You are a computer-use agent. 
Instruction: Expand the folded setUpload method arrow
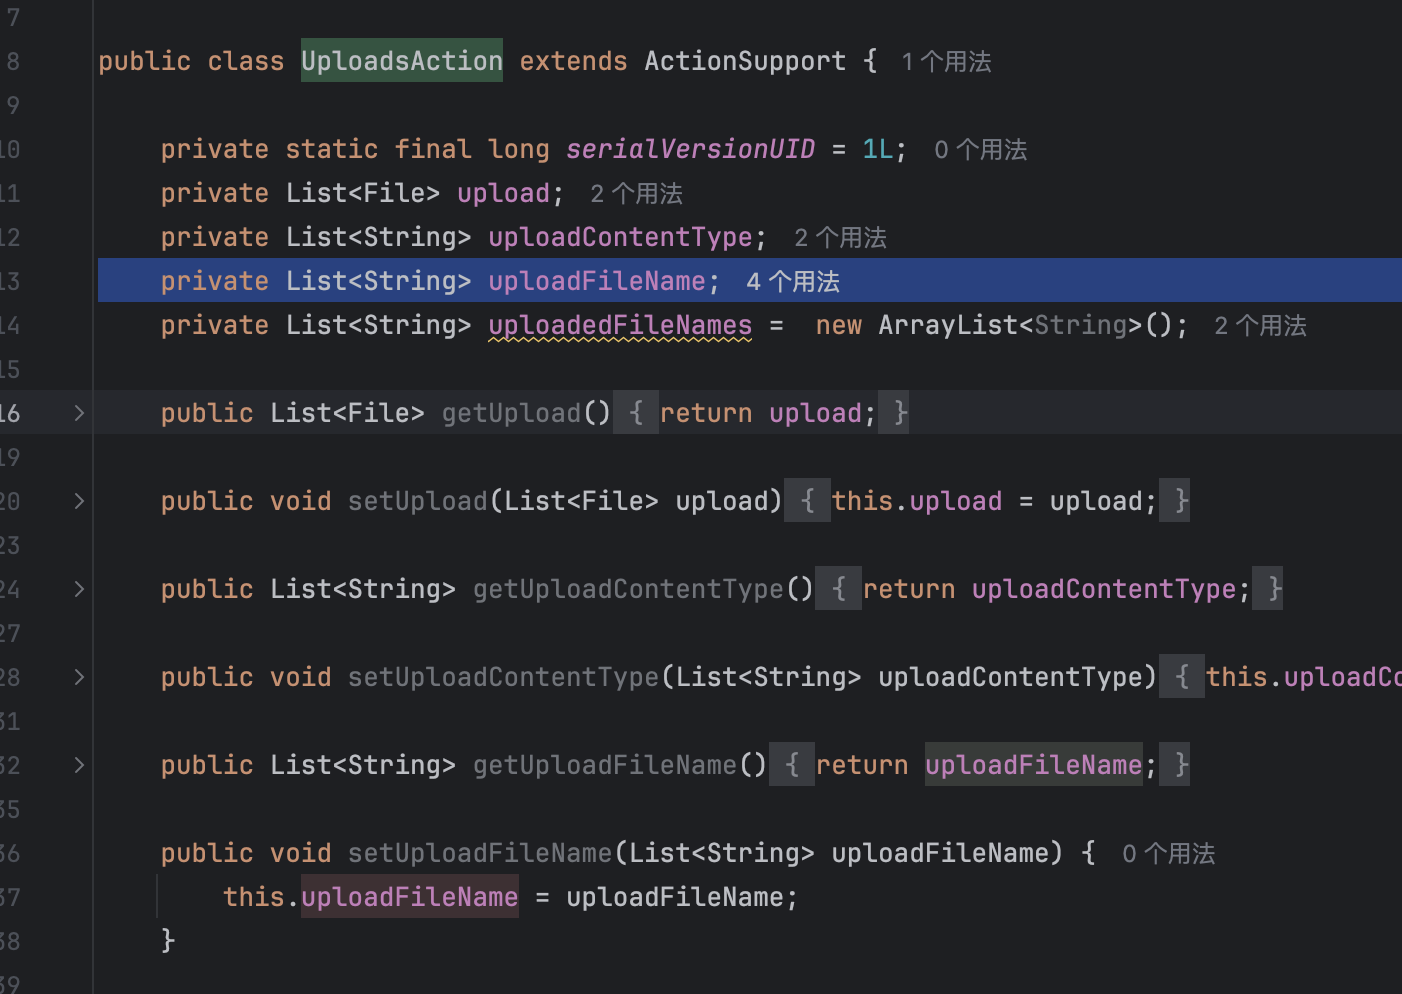79,501
